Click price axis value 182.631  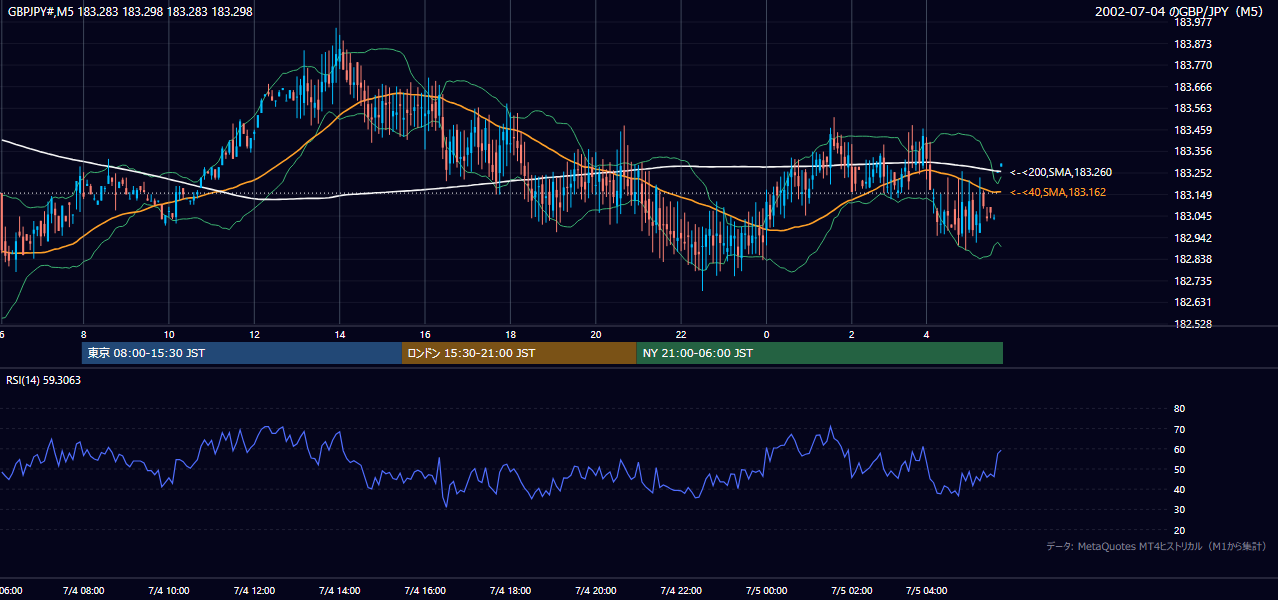tap(1192, 302)
